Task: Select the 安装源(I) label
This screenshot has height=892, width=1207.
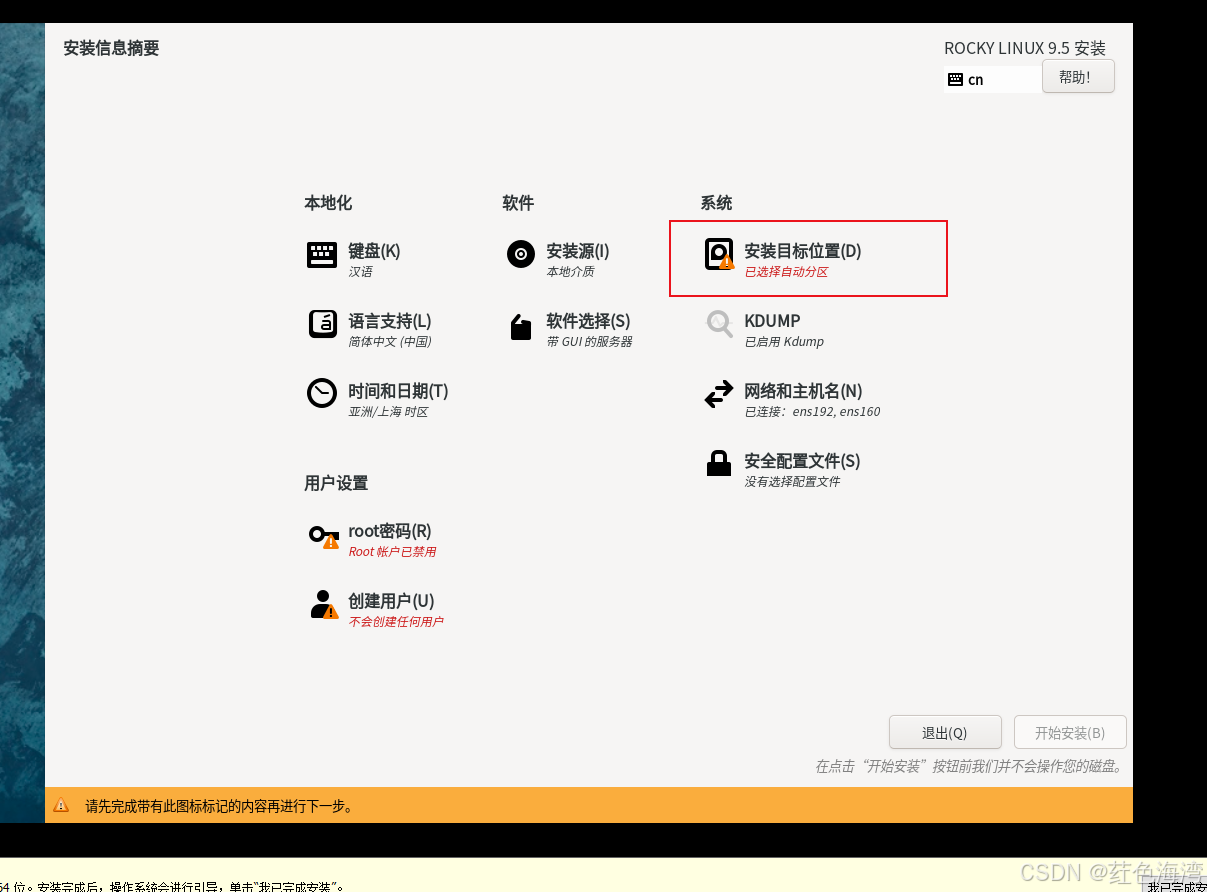Action: (x=578, y=251)
